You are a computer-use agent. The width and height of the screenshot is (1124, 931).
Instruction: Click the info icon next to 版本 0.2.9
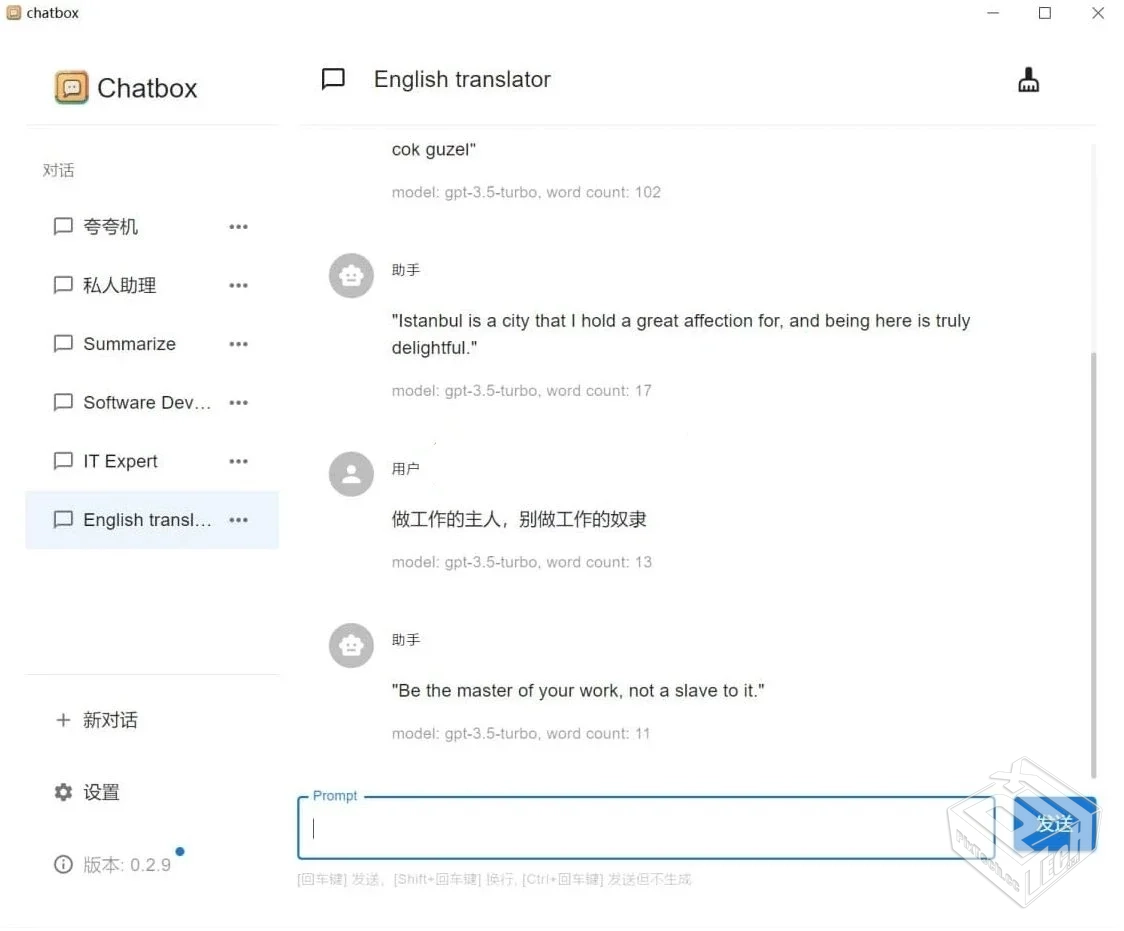pyautogui.click(x=63, y=864)
